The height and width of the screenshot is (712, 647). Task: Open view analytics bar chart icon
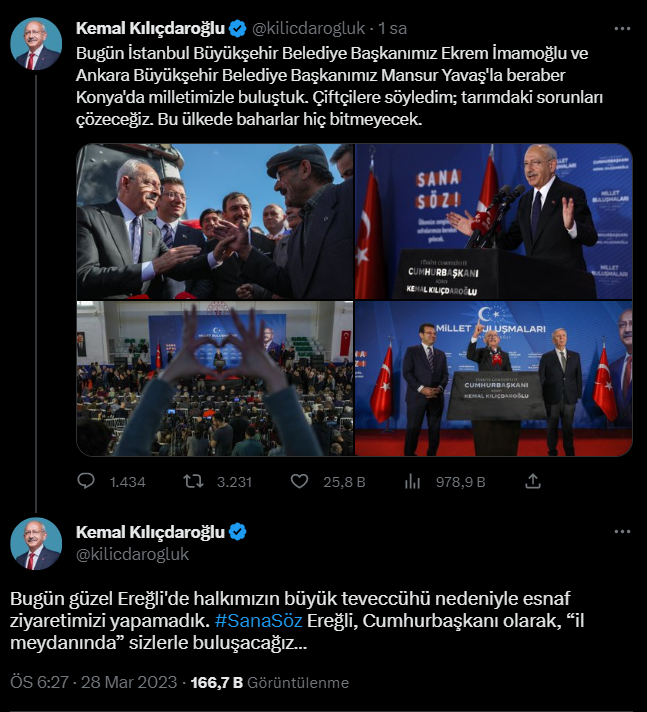[x=412, y=482]
